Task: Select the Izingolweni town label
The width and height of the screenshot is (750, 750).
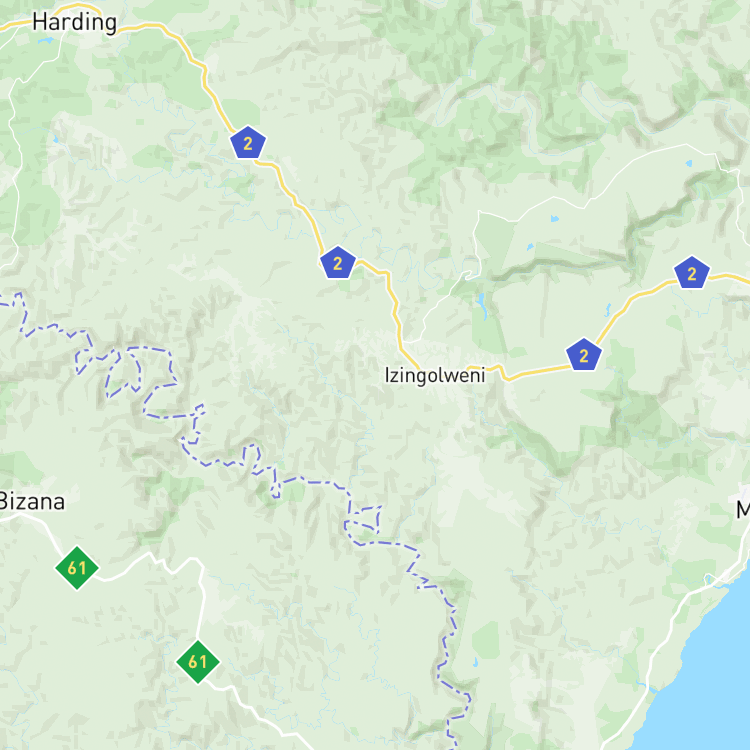Action: pos(435,375)
